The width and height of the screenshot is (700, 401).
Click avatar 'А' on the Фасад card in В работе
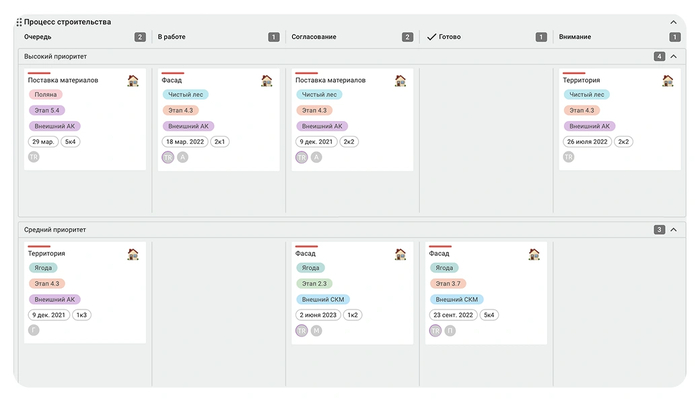click(182, 157)
